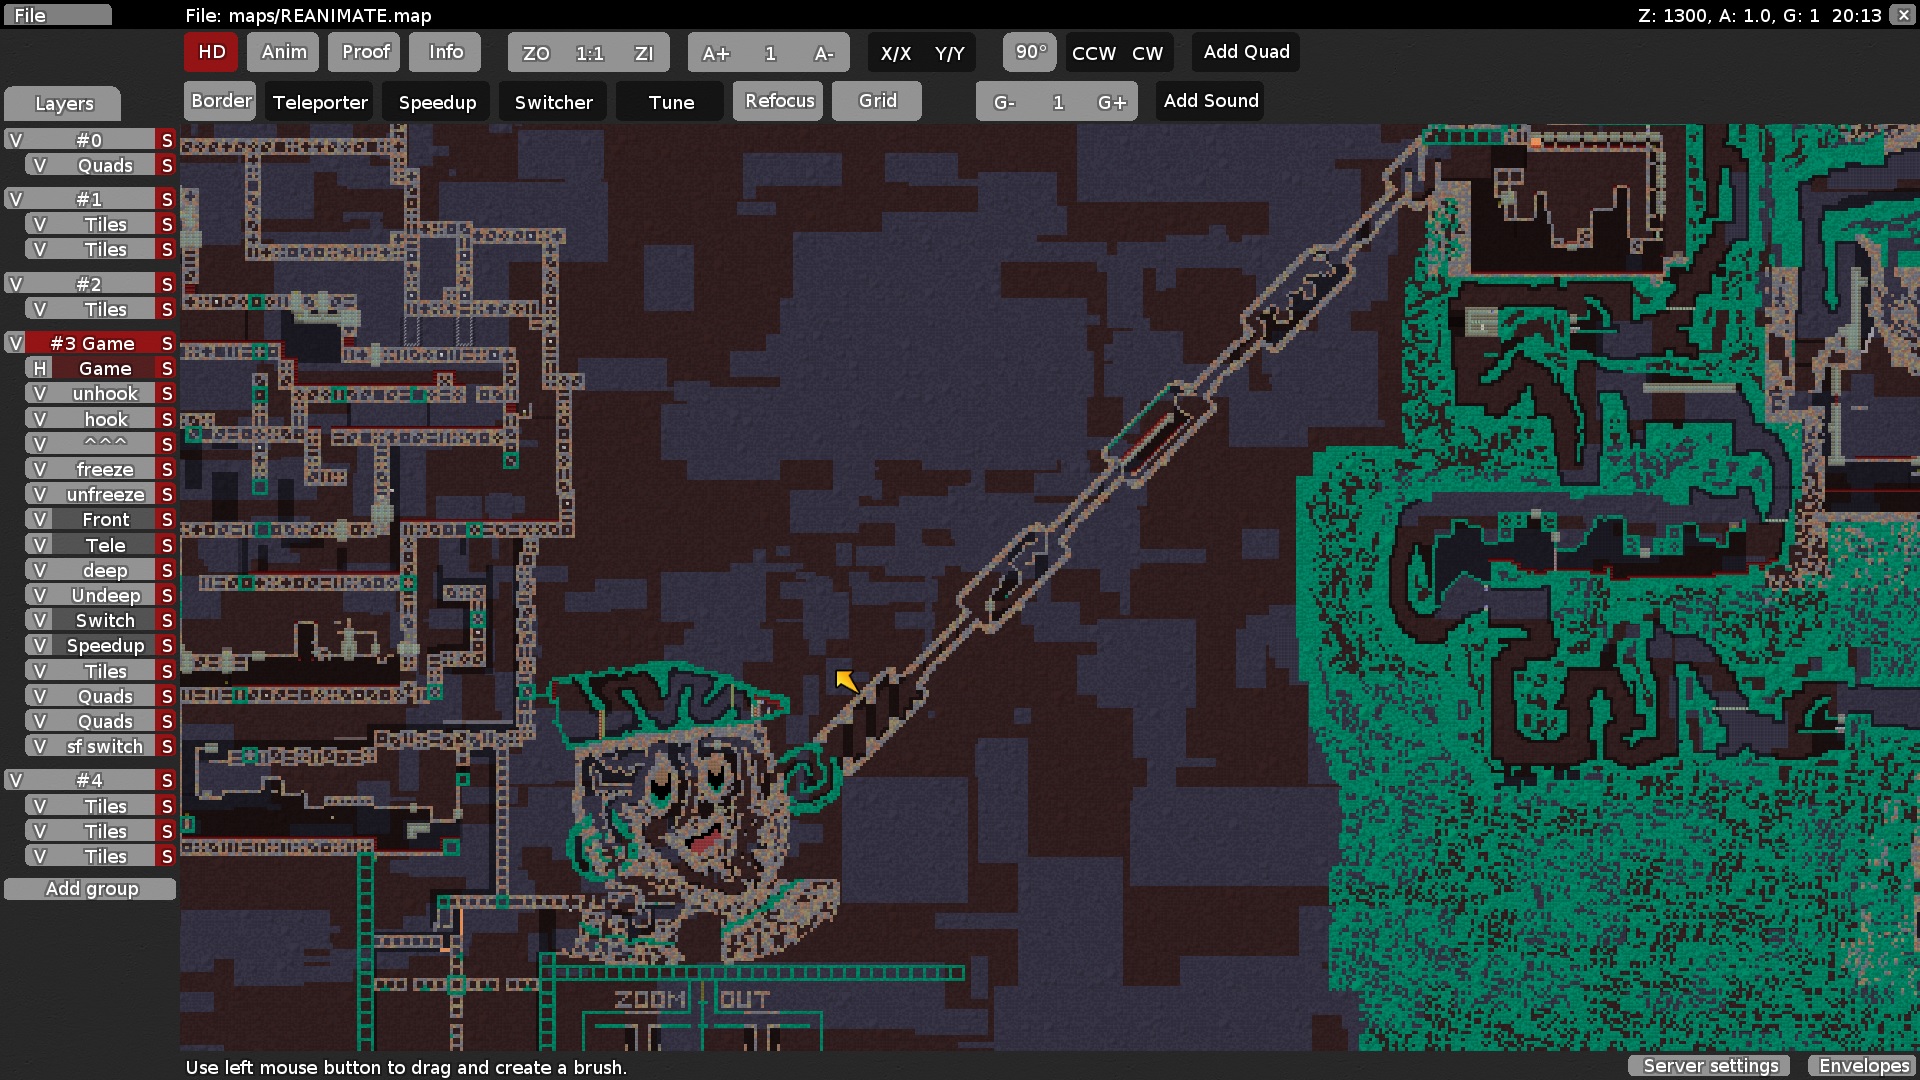This screenshot has width=1920, height=1080.
Task: Increase animation speed with A+
Action: click(x=715, y=53)
